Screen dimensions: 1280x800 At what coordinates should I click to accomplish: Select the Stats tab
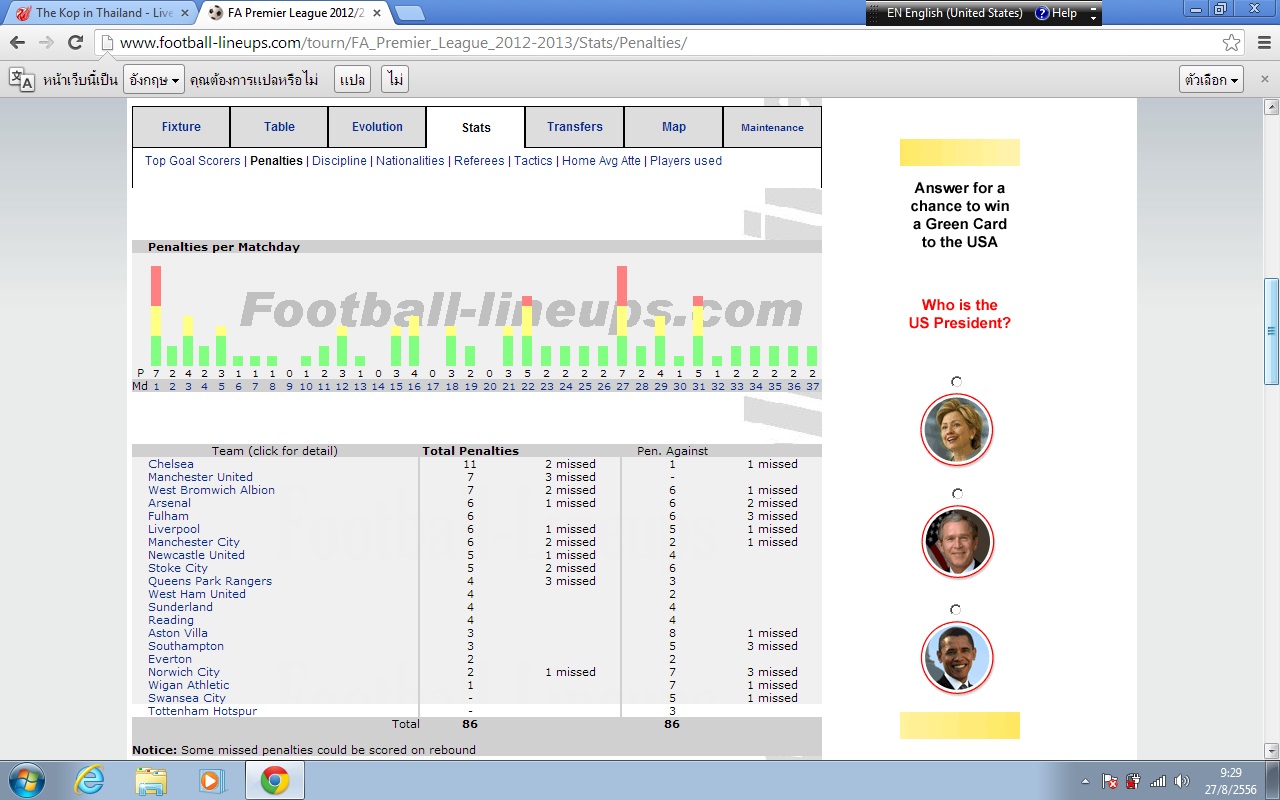click(x=476, y=128)
